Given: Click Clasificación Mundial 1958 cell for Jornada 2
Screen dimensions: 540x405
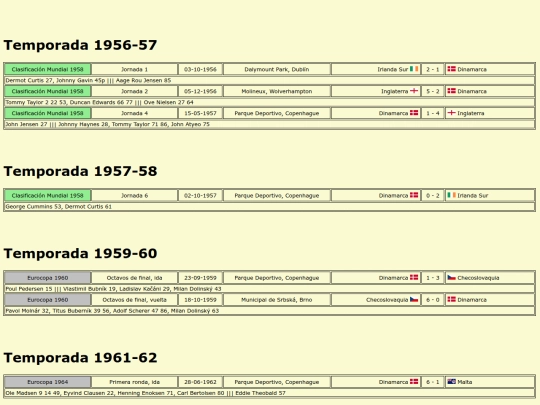Looking at the screenshot, I should pyautogui.click(x=48, y=91).
